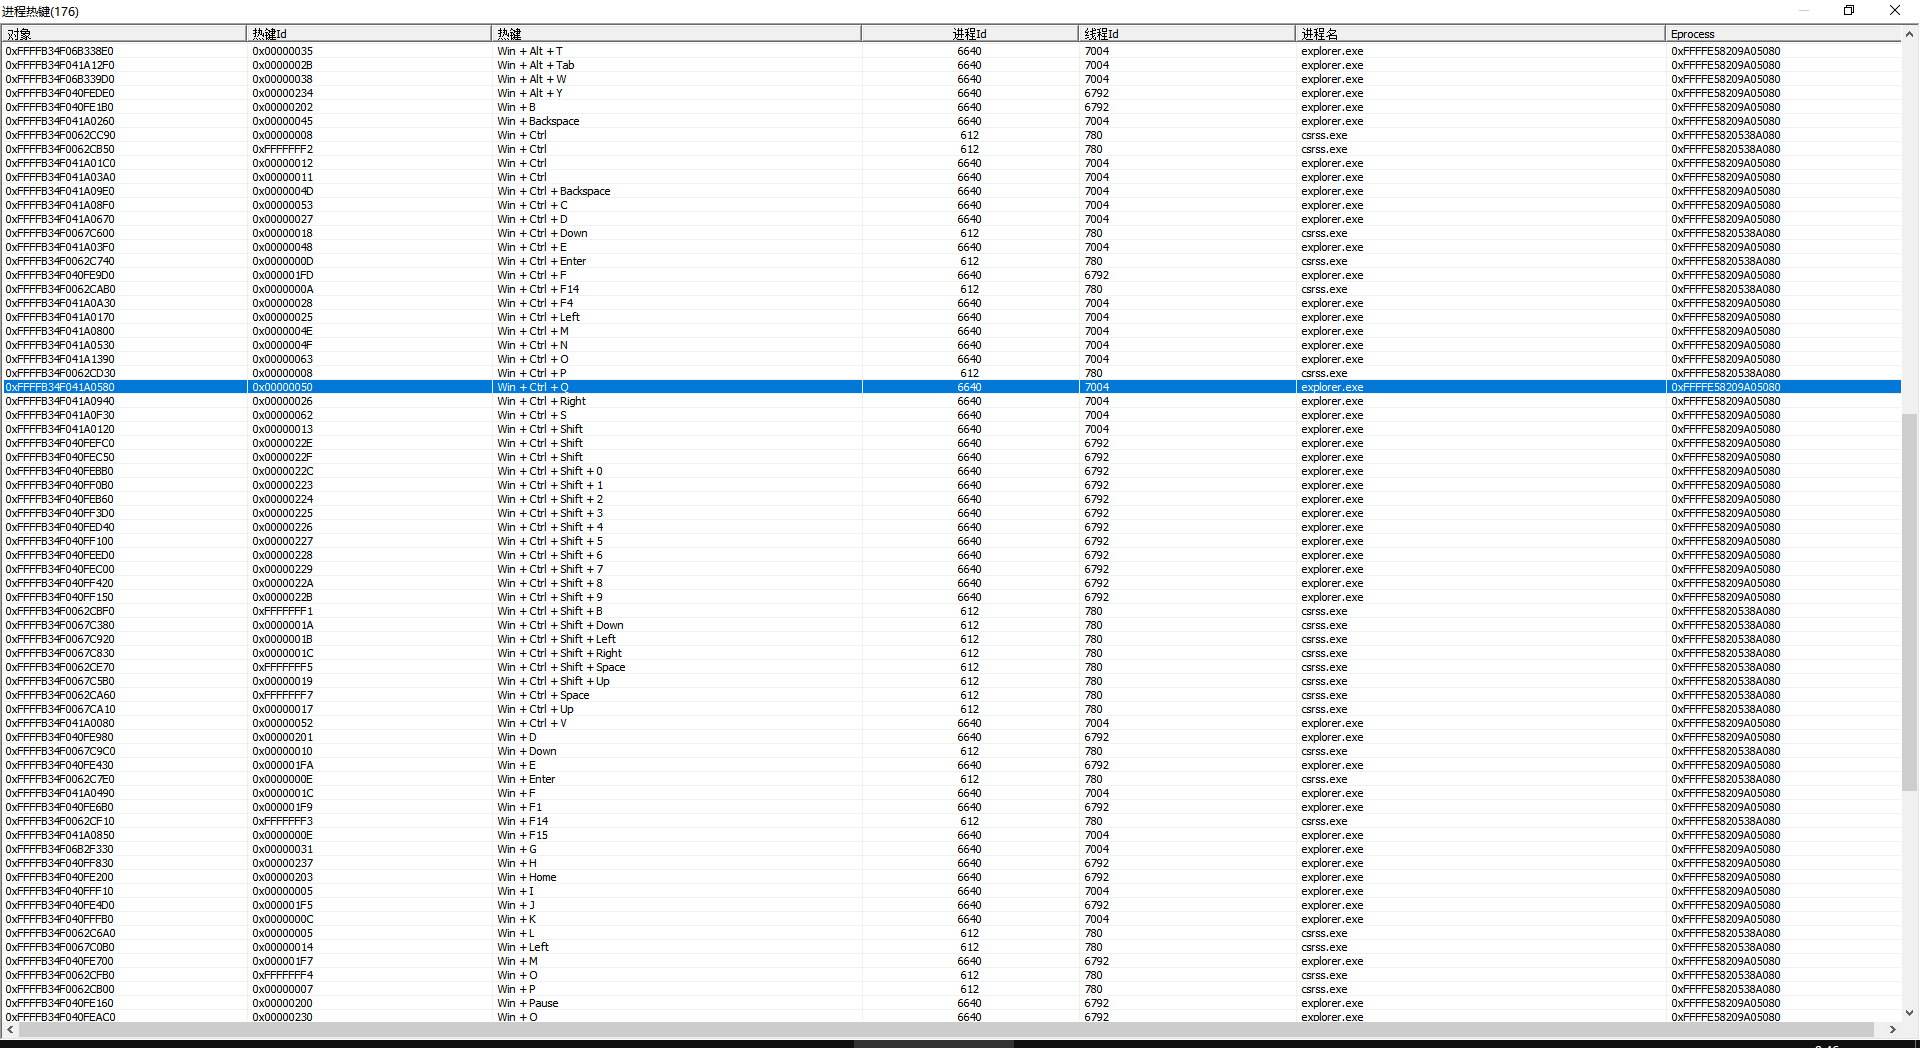Sort by the 热键Id column header
Image resolution: width=1920 pixels, height=1048 pixels.
pos(368,34)
